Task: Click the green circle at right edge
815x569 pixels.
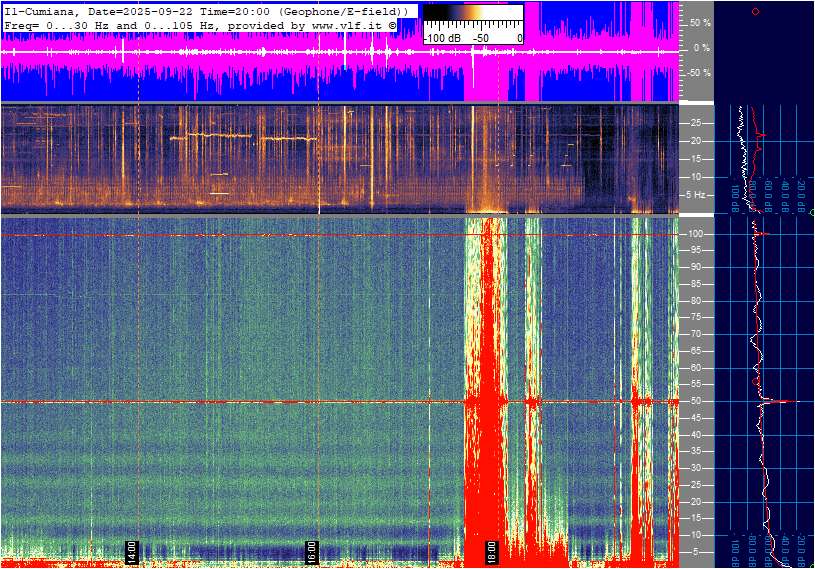Action: pyautogui.click(x=812, y=213)
